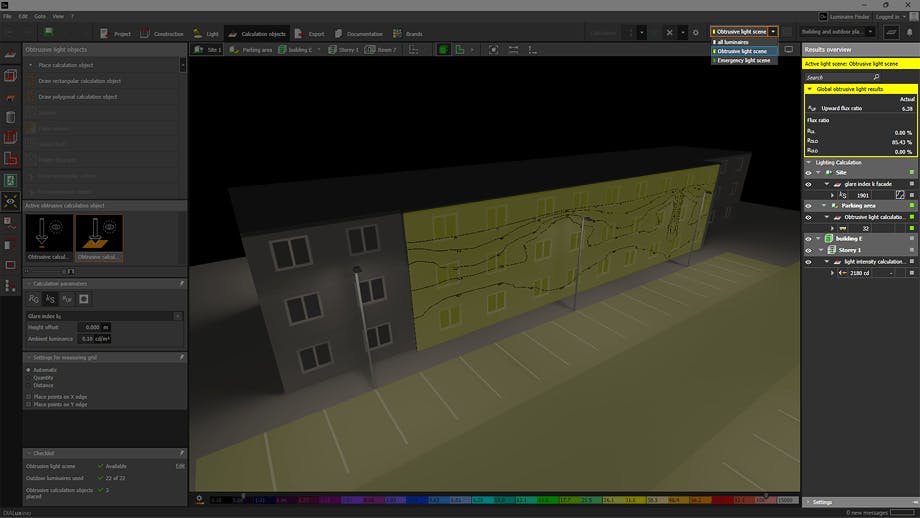
Task: Switch to the Export mode tab
Action: click(x=309, y=33)
